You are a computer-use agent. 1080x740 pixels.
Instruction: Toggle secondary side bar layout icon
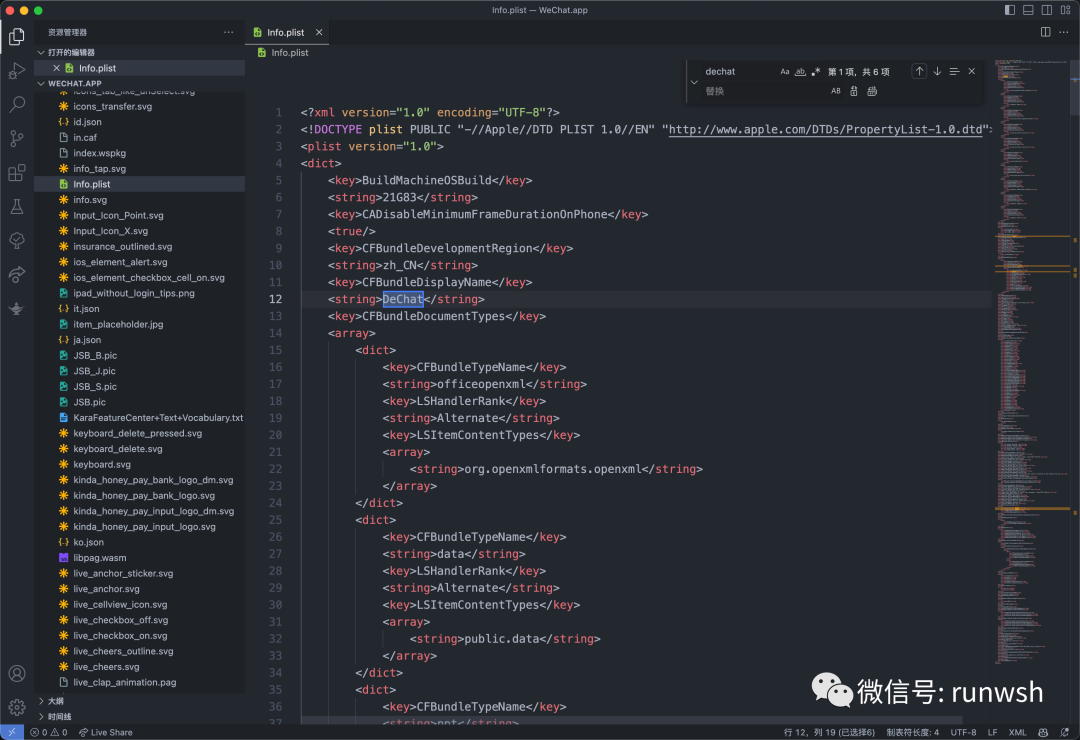1046,10
